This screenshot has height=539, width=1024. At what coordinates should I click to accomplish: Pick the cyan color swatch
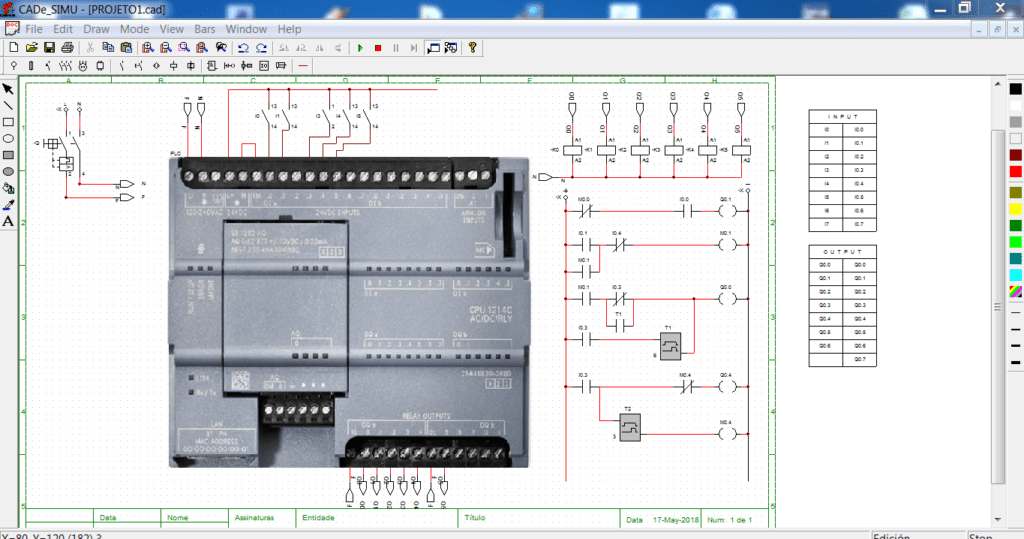[1016, 275]
